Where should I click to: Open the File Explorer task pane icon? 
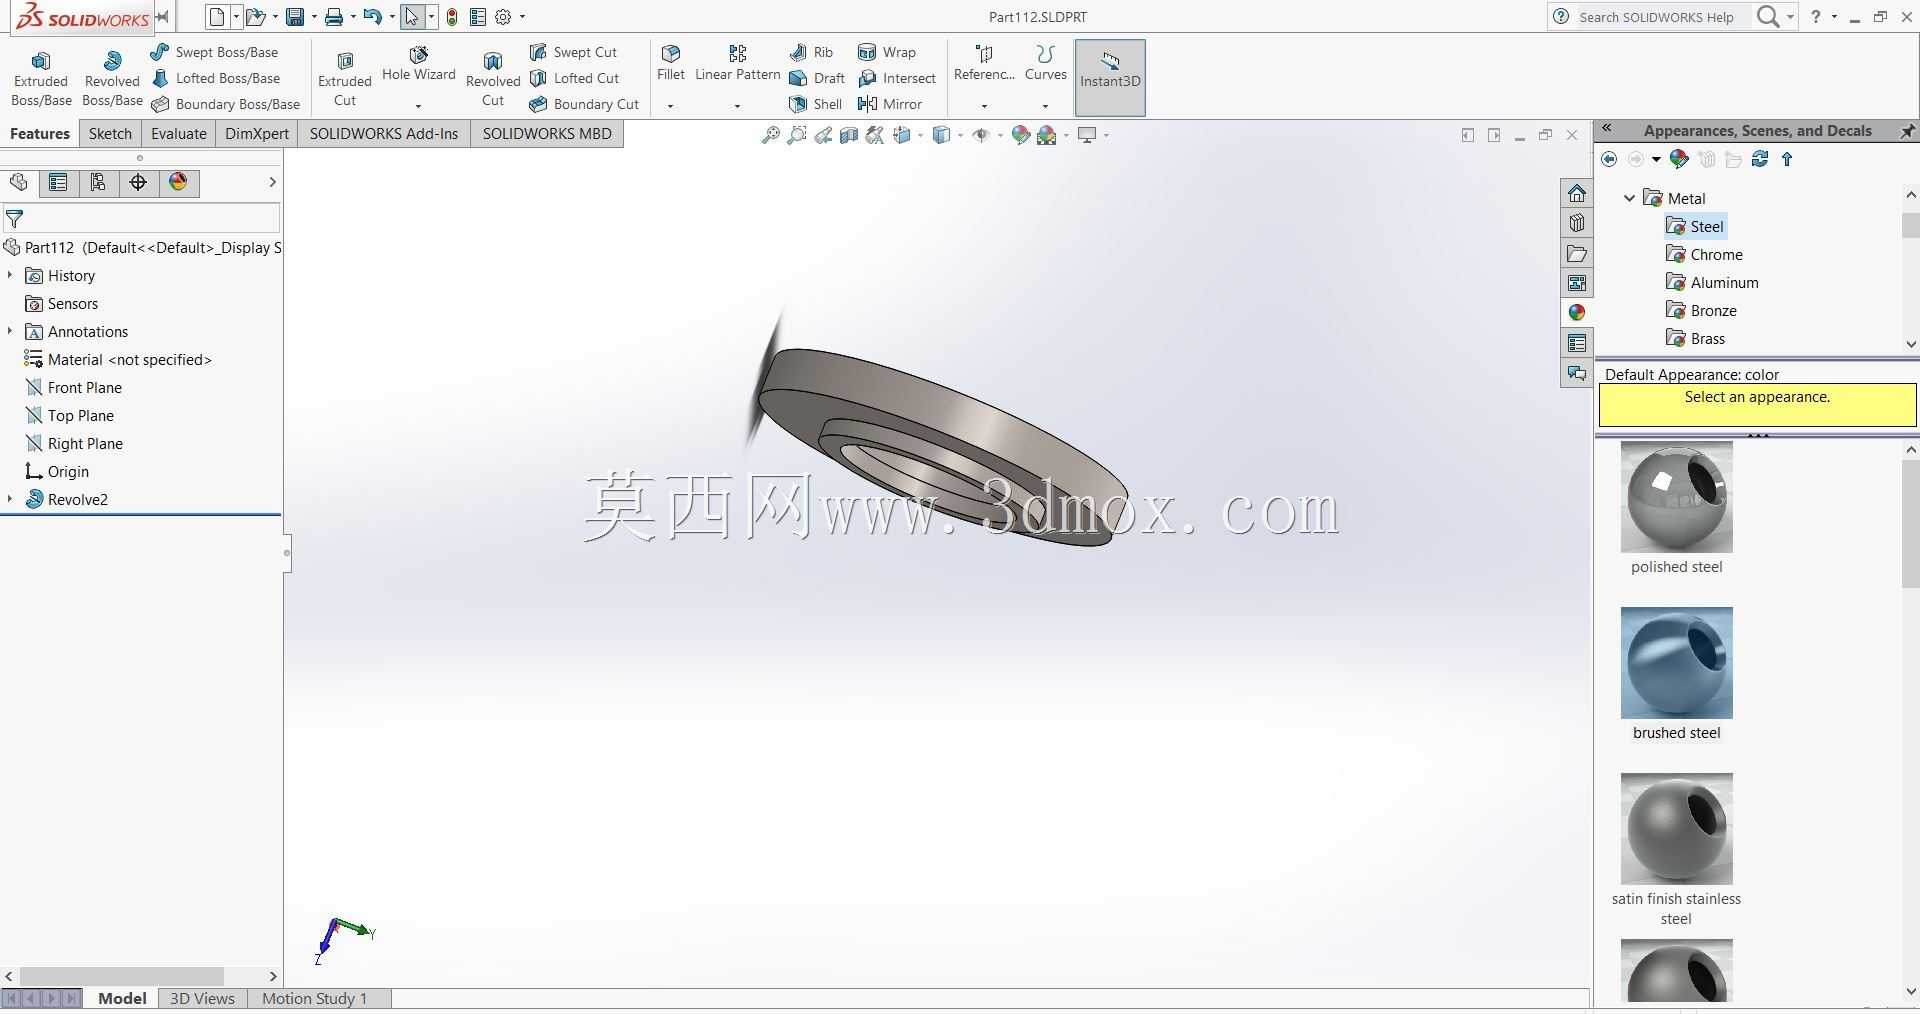1577,253
